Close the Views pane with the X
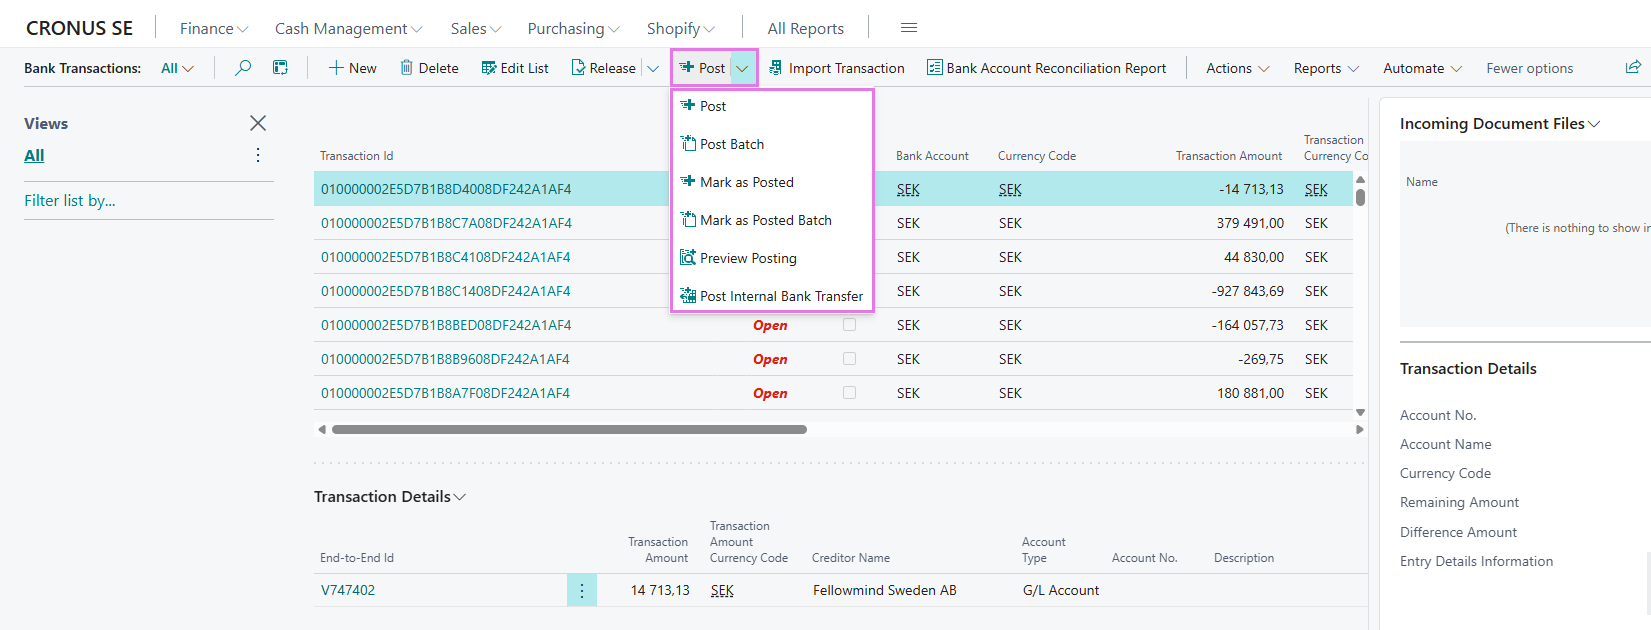Viewport: 1651px width, 630px height. click(x=258, y=123)
